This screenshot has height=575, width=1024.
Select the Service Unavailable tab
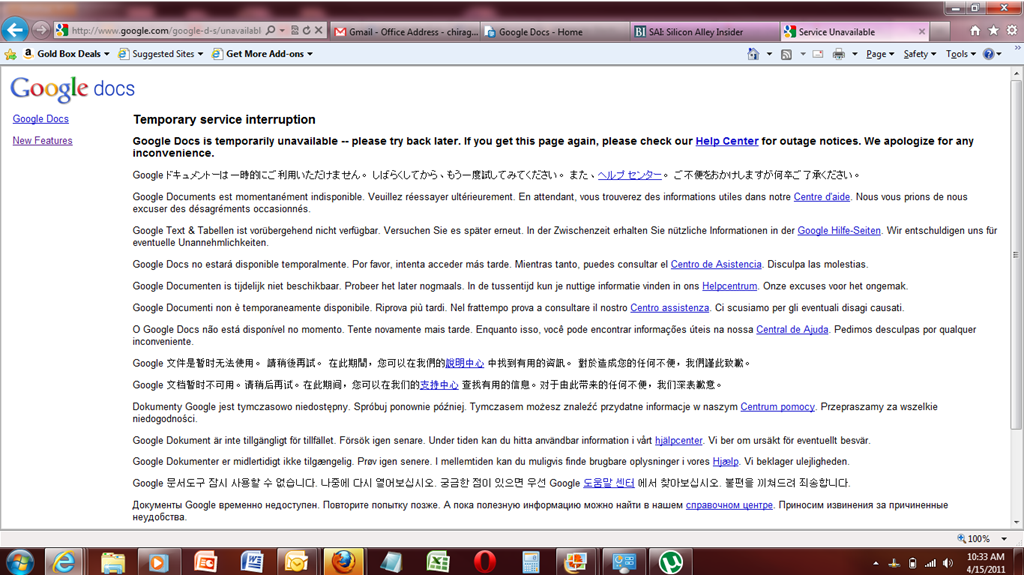849,31
